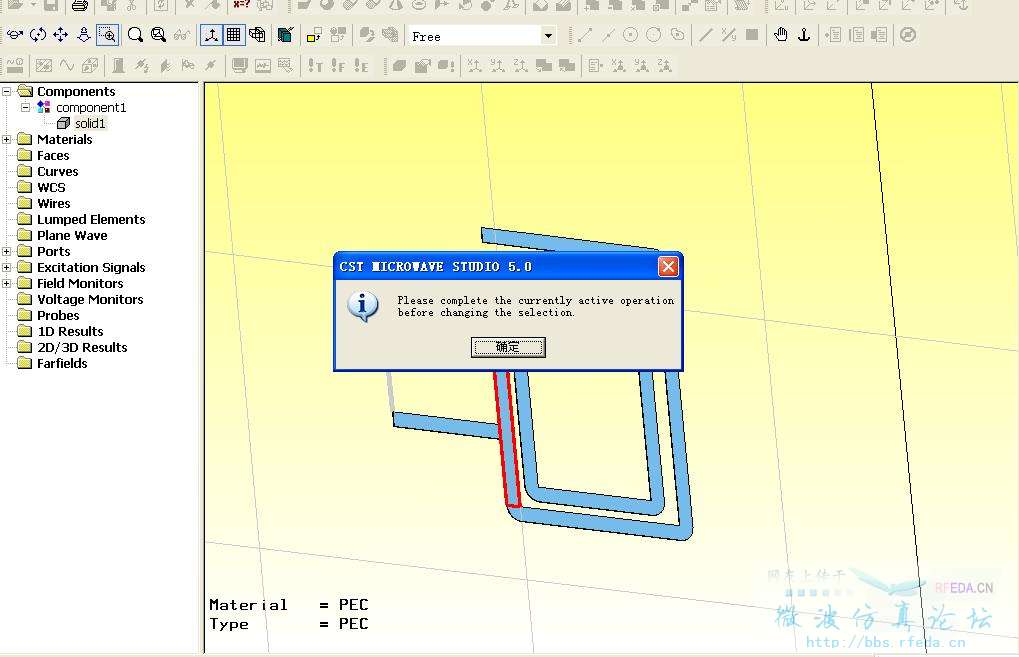Viewport: 1019px width, 657px height.
Task: Click the pick edge midpoint icon
Action: point(608,35)
